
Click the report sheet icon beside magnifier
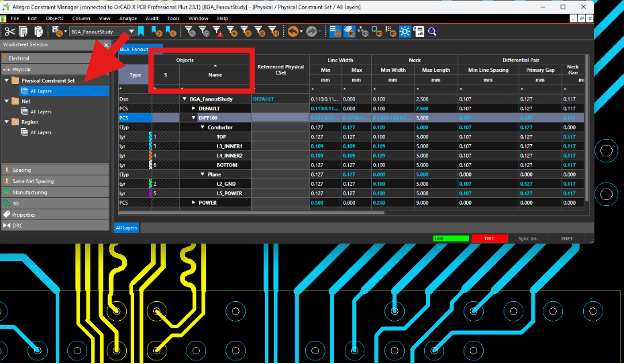point(419,31)
